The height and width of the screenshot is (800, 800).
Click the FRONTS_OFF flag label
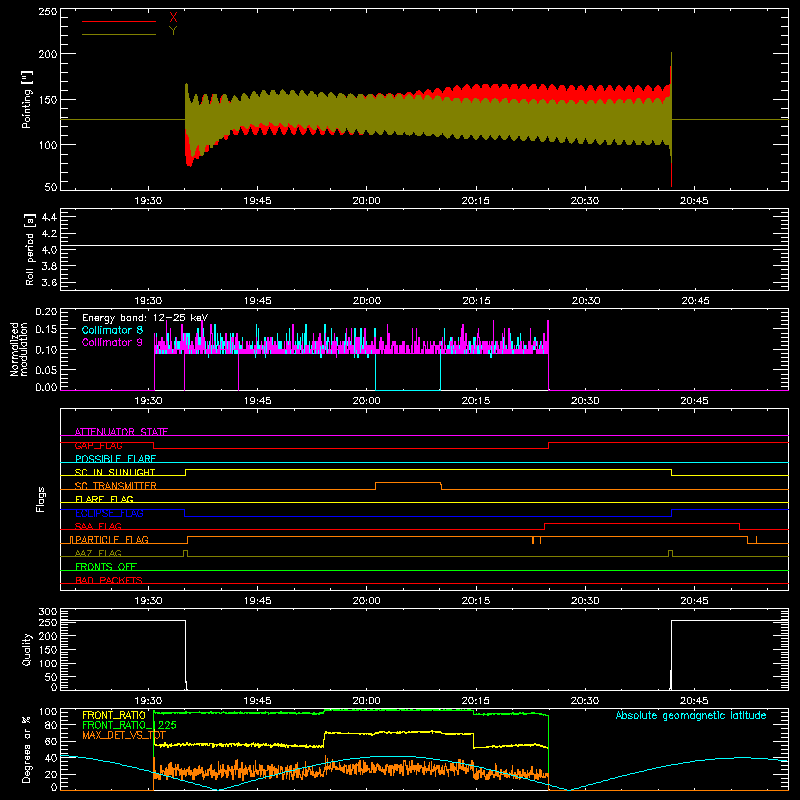point(106,566)
